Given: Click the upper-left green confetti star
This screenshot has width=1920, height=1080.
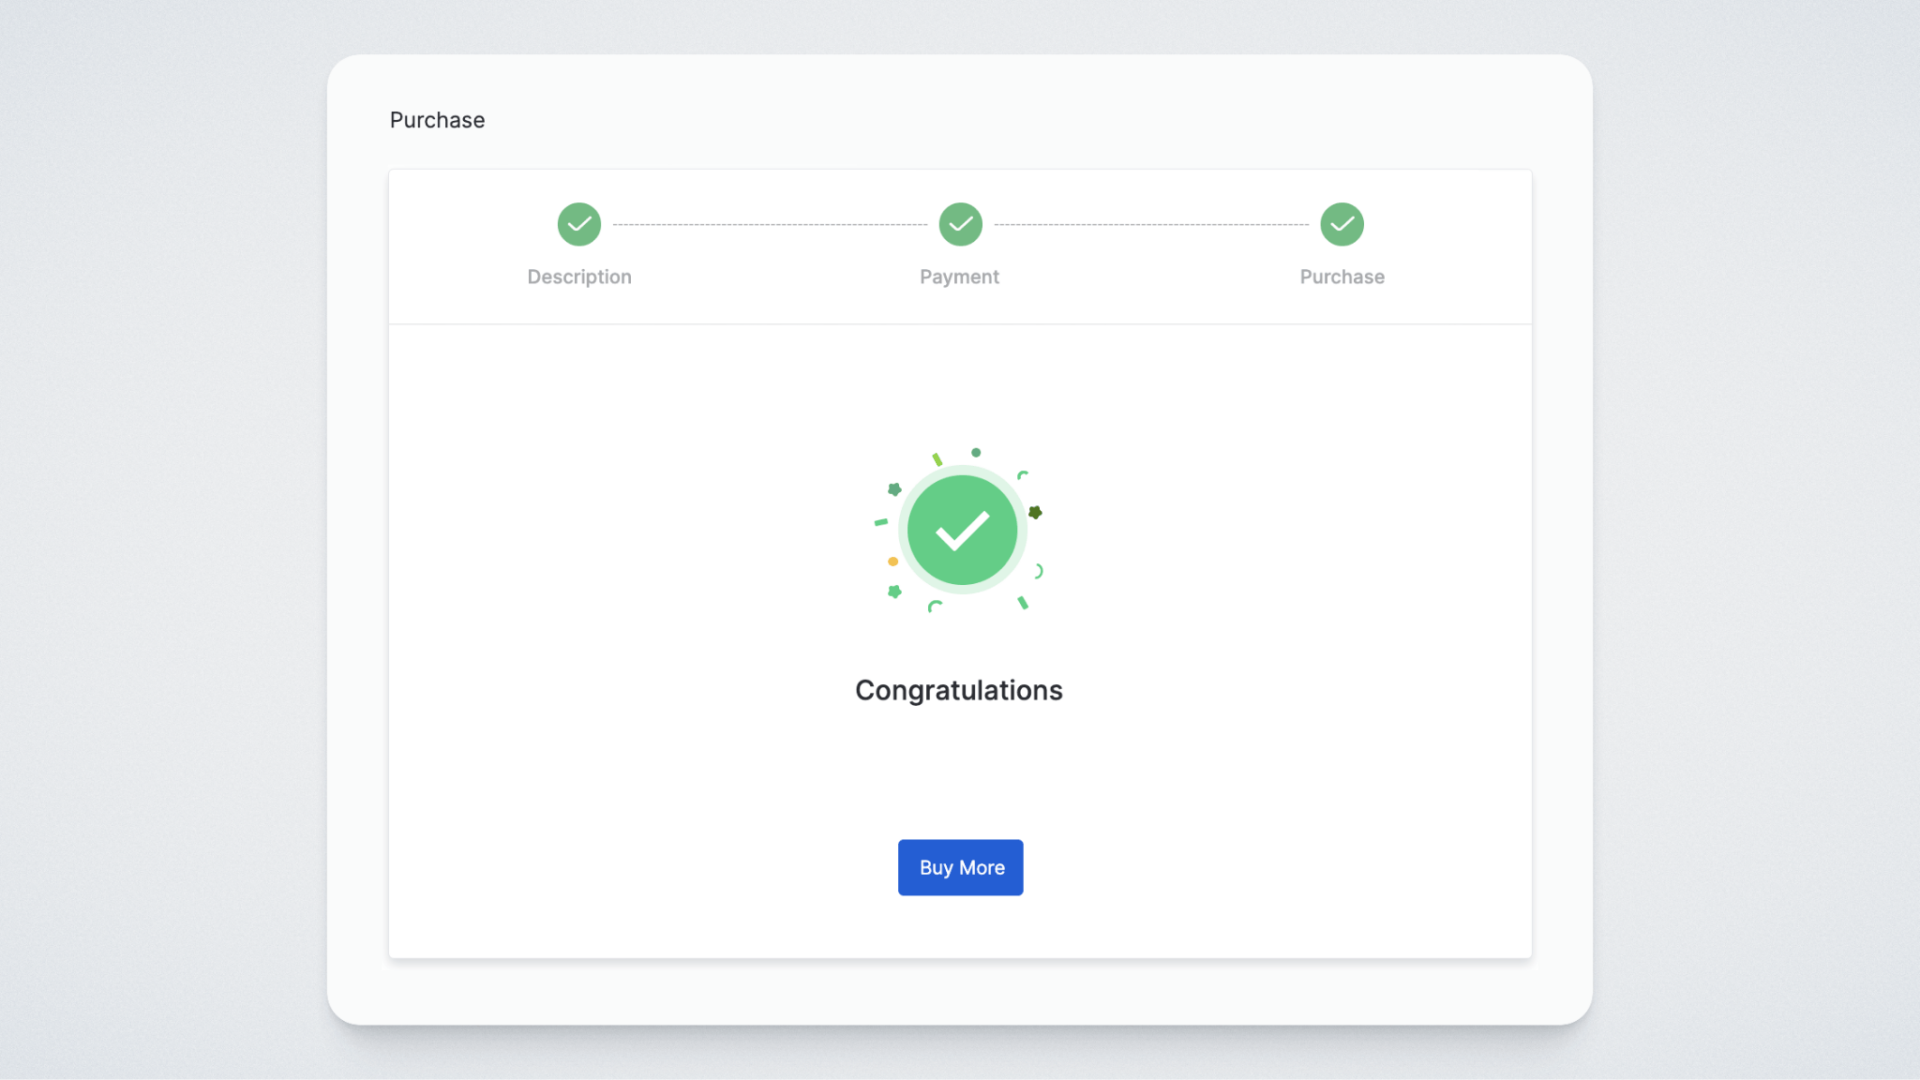Looking at the screenshot, I should point(895,489).
